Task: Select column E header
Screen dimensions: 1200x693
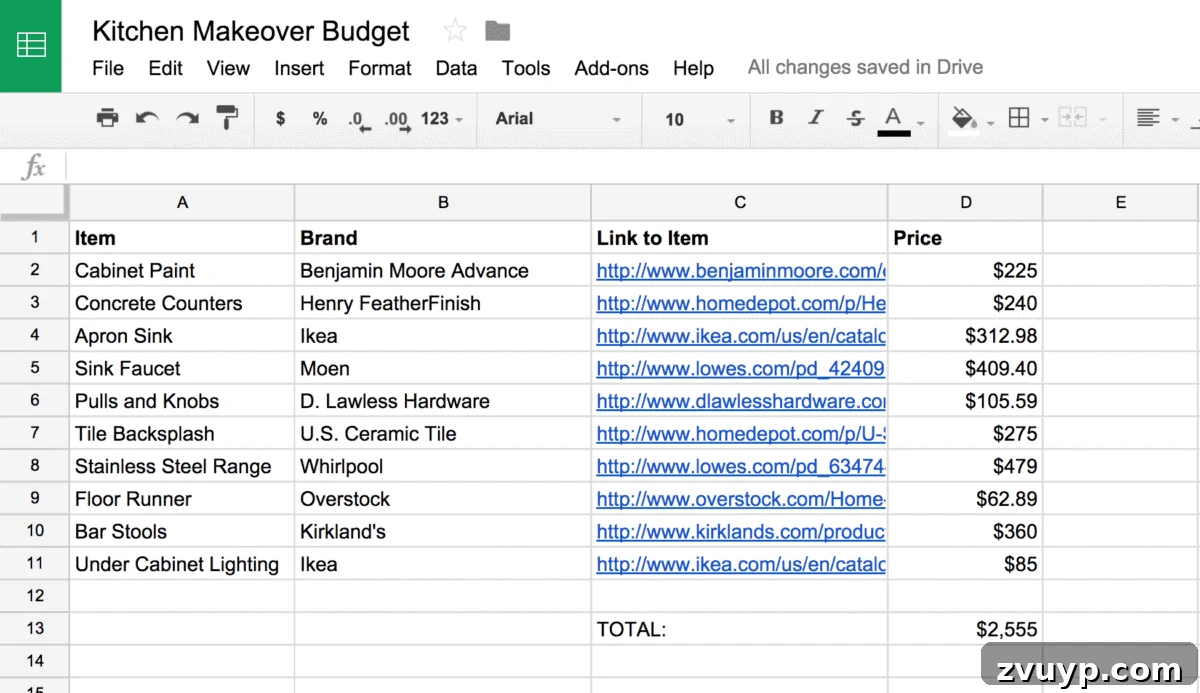Action: [1120, 202]
